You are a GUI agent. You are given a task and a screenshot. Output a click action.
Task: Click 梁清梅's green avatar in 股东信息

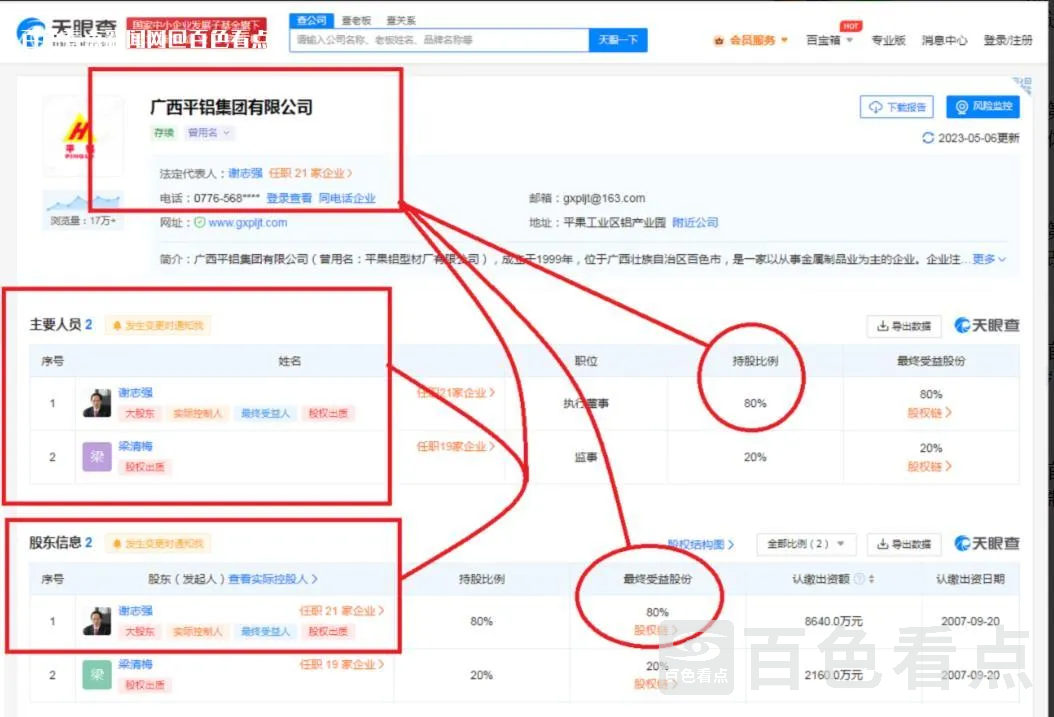(x=97, y=674)
